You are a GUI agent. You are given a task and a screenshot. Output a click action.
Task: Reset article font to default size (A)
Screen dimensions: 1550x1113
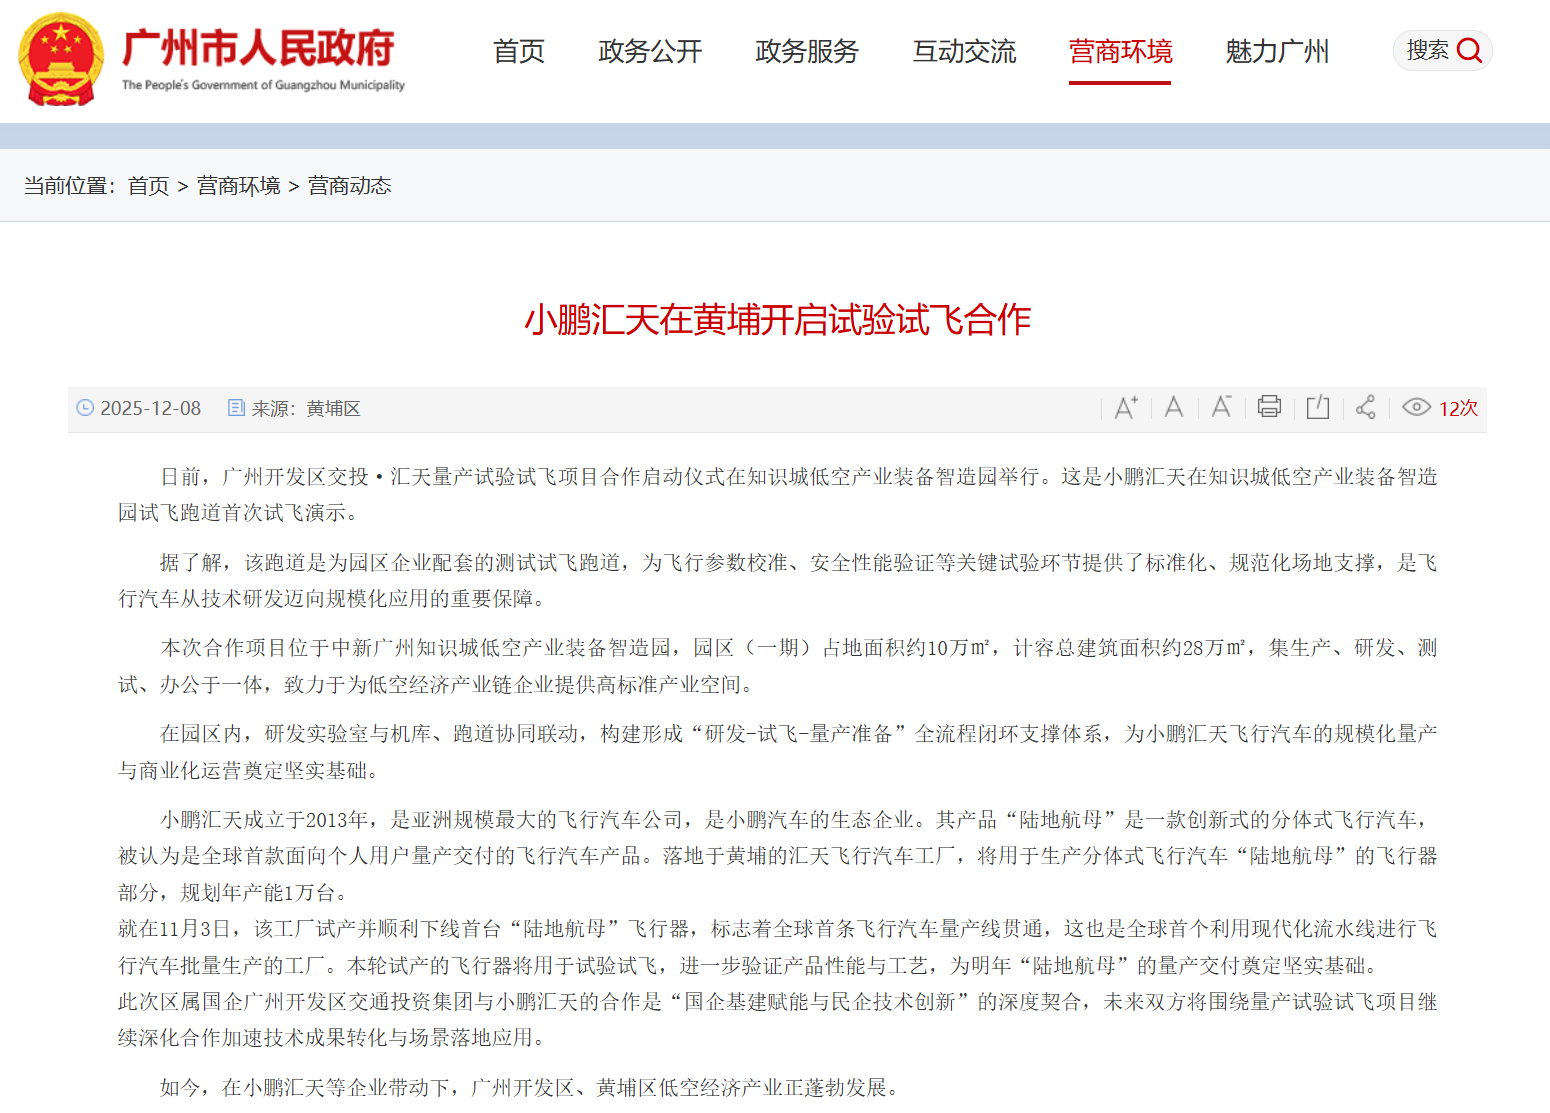coord(1174,407)
